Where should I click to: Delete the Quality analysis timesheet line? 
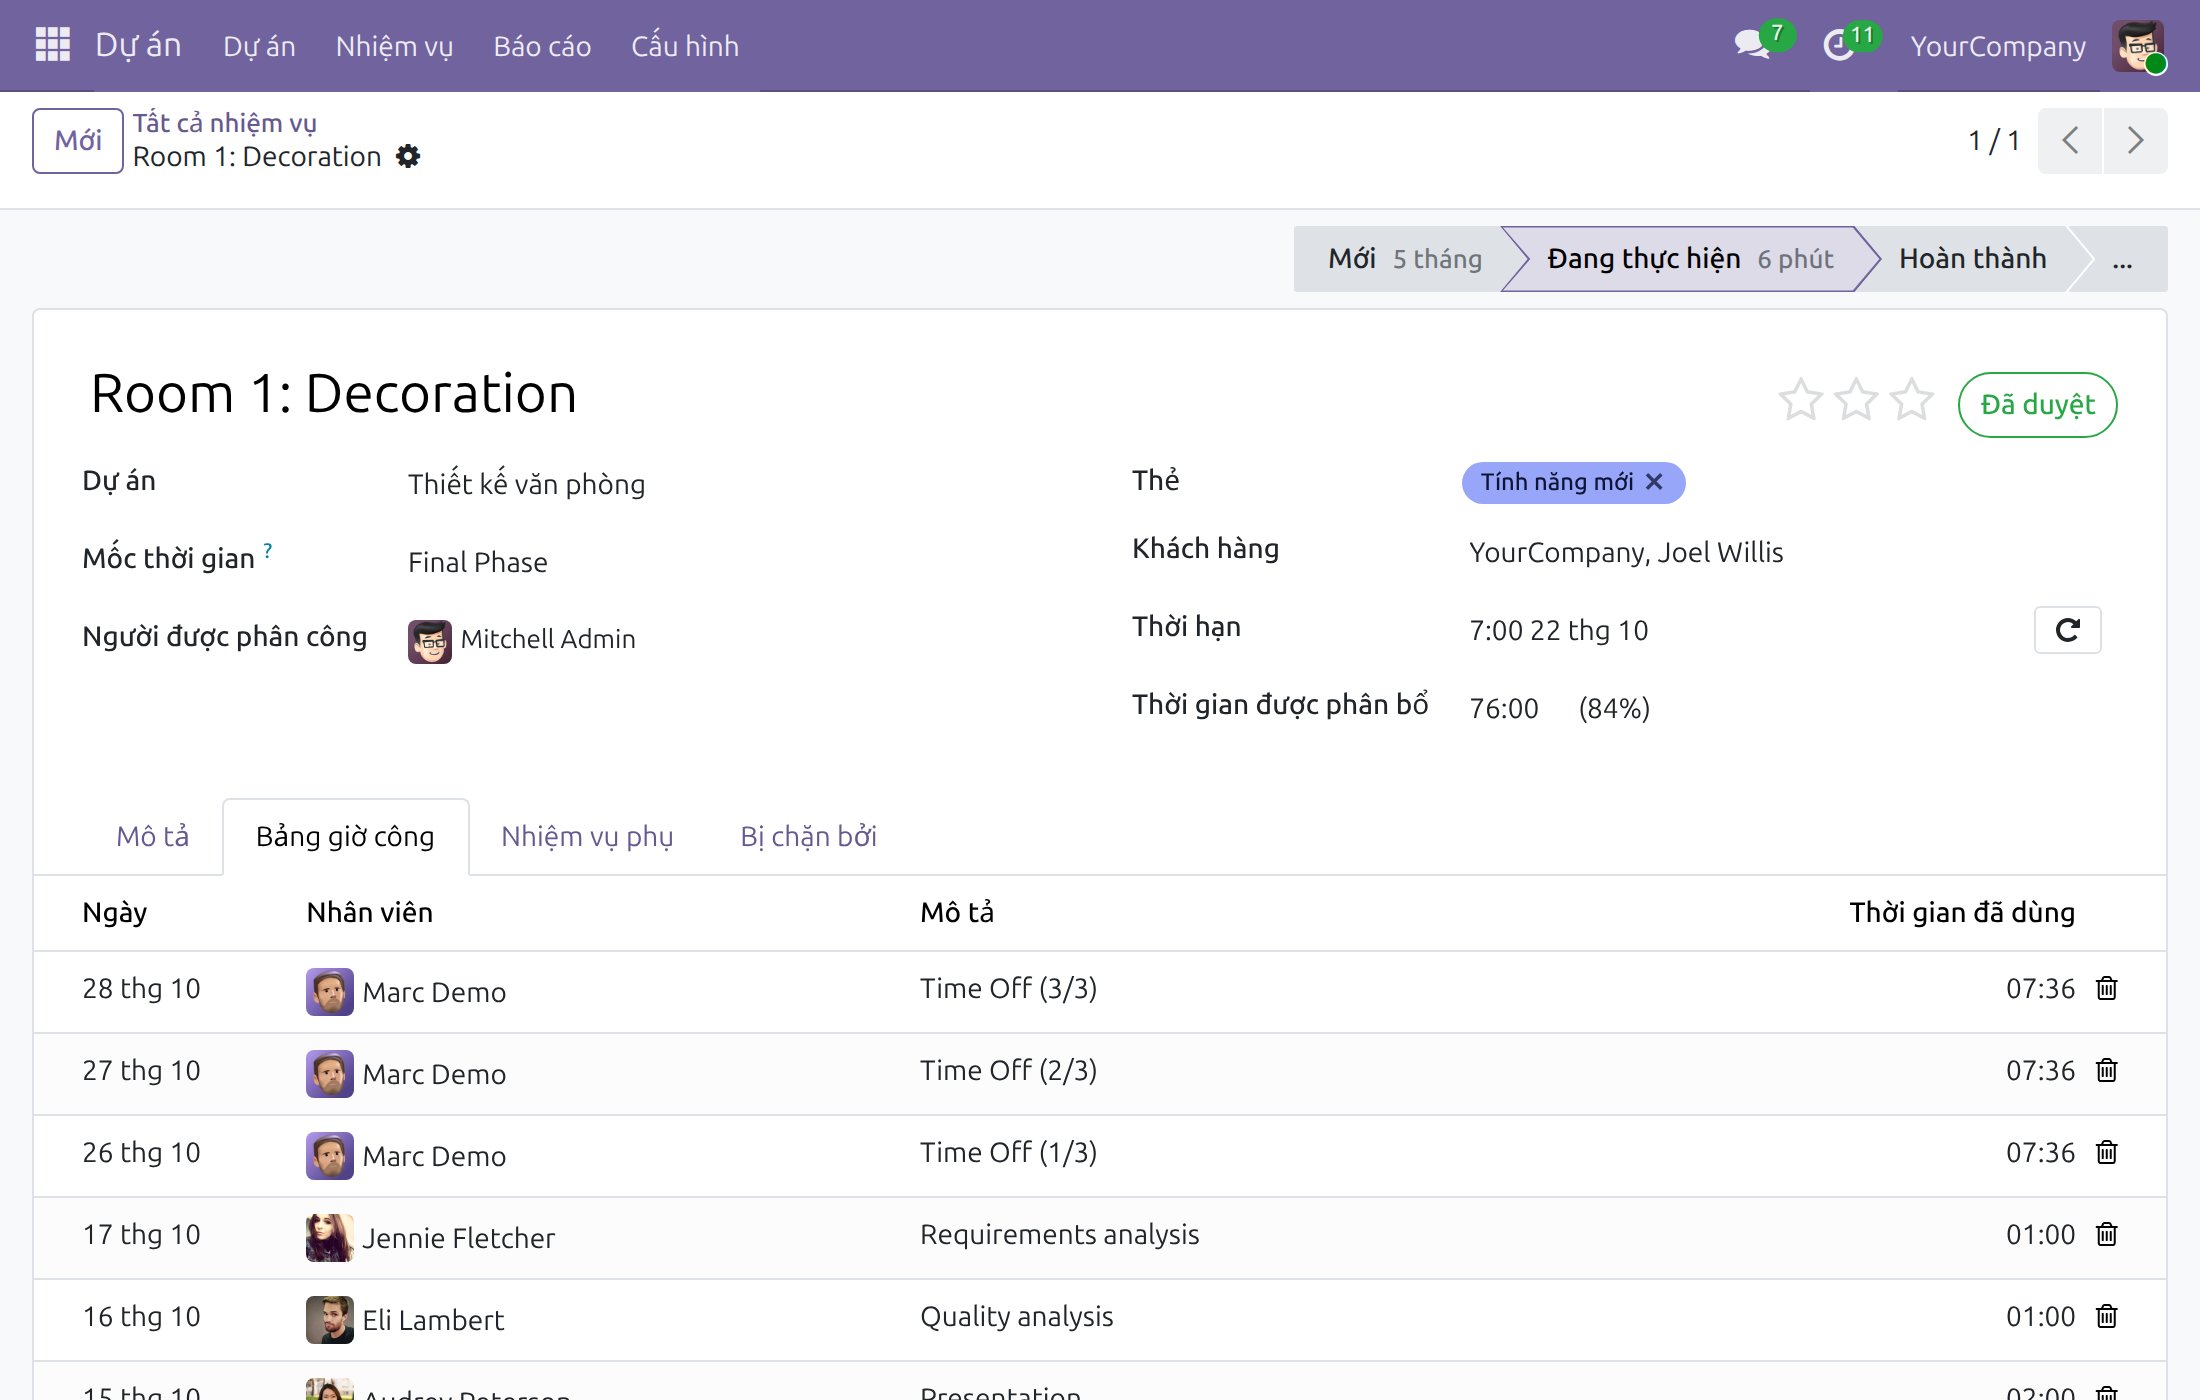[x=2107, y=1316]
